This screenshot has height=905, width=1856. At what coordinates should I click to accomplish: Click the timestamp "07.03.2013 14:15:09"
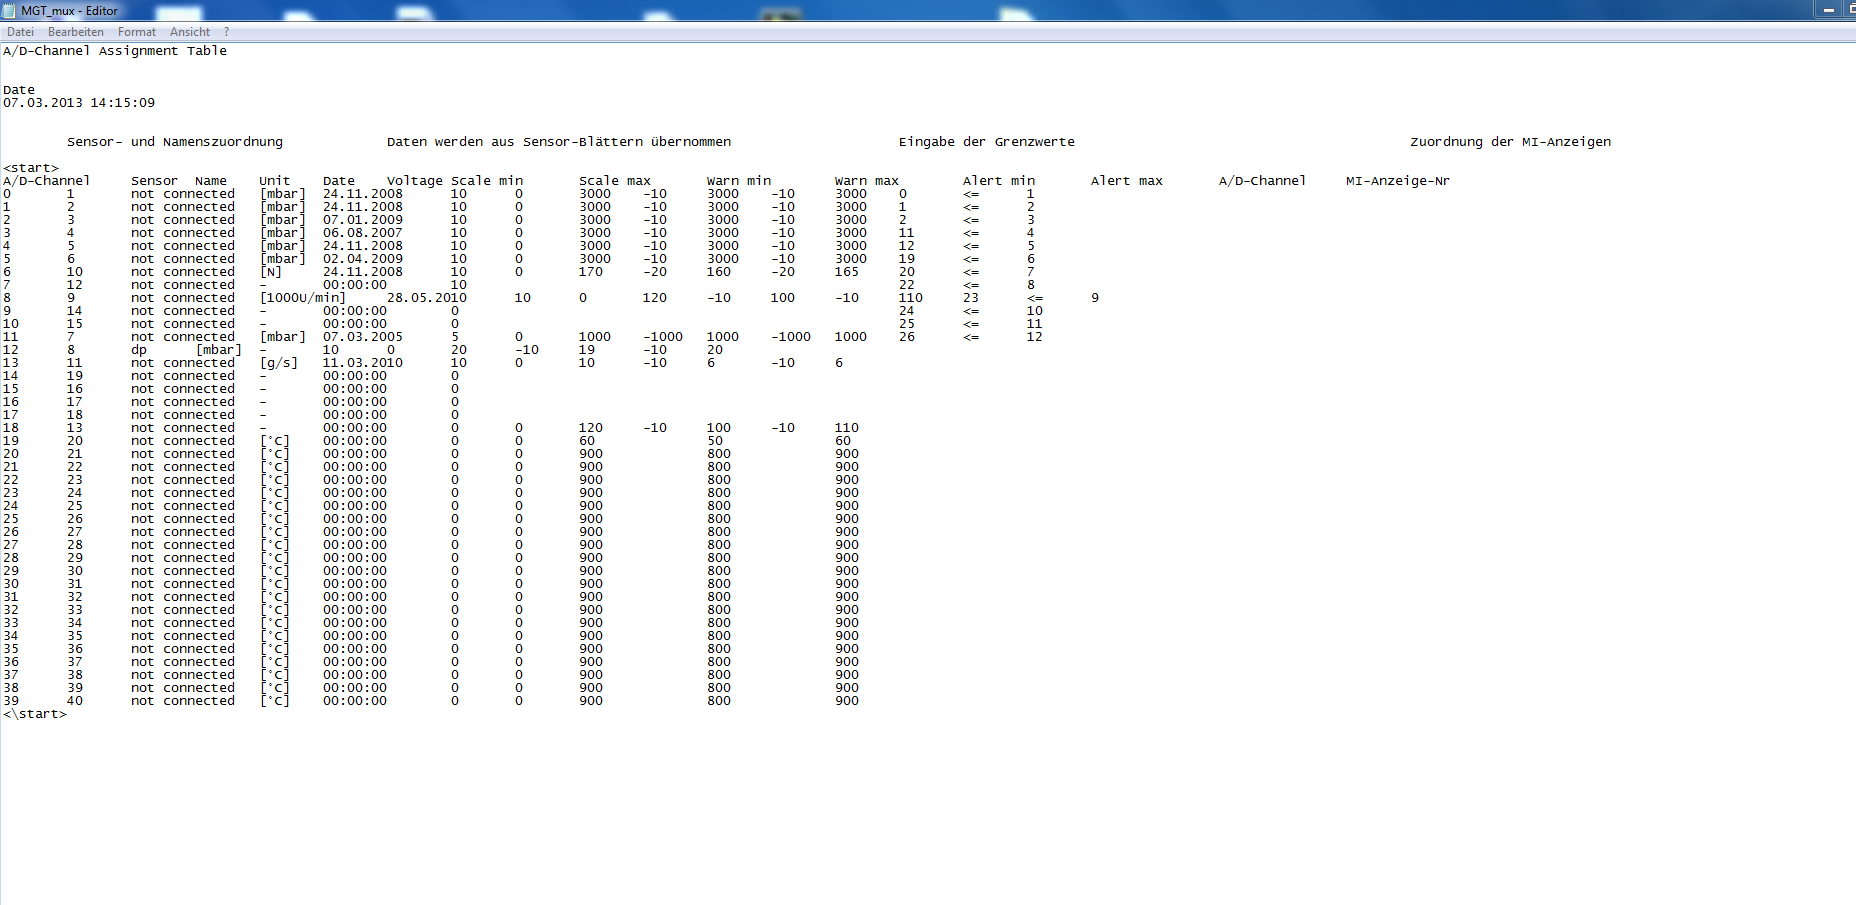coord(79,103)
